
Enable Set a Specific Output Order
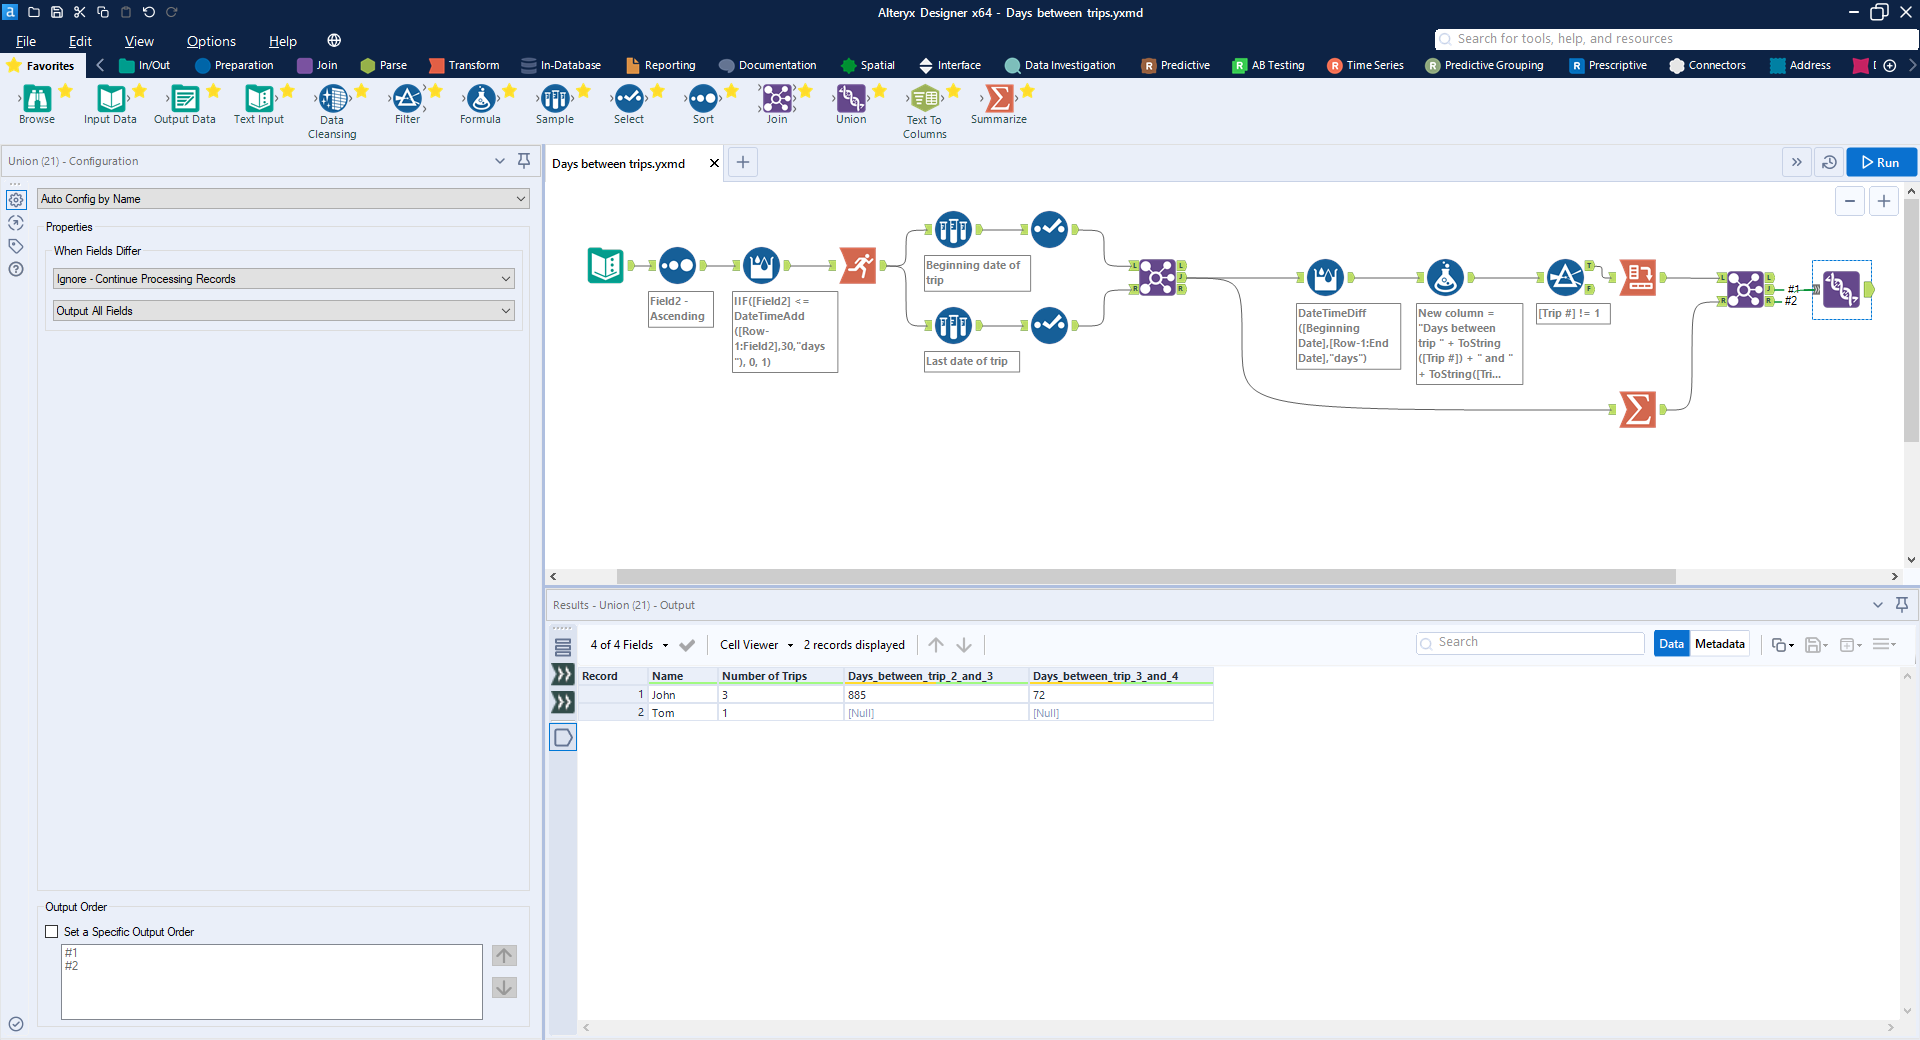coord(52,932)
